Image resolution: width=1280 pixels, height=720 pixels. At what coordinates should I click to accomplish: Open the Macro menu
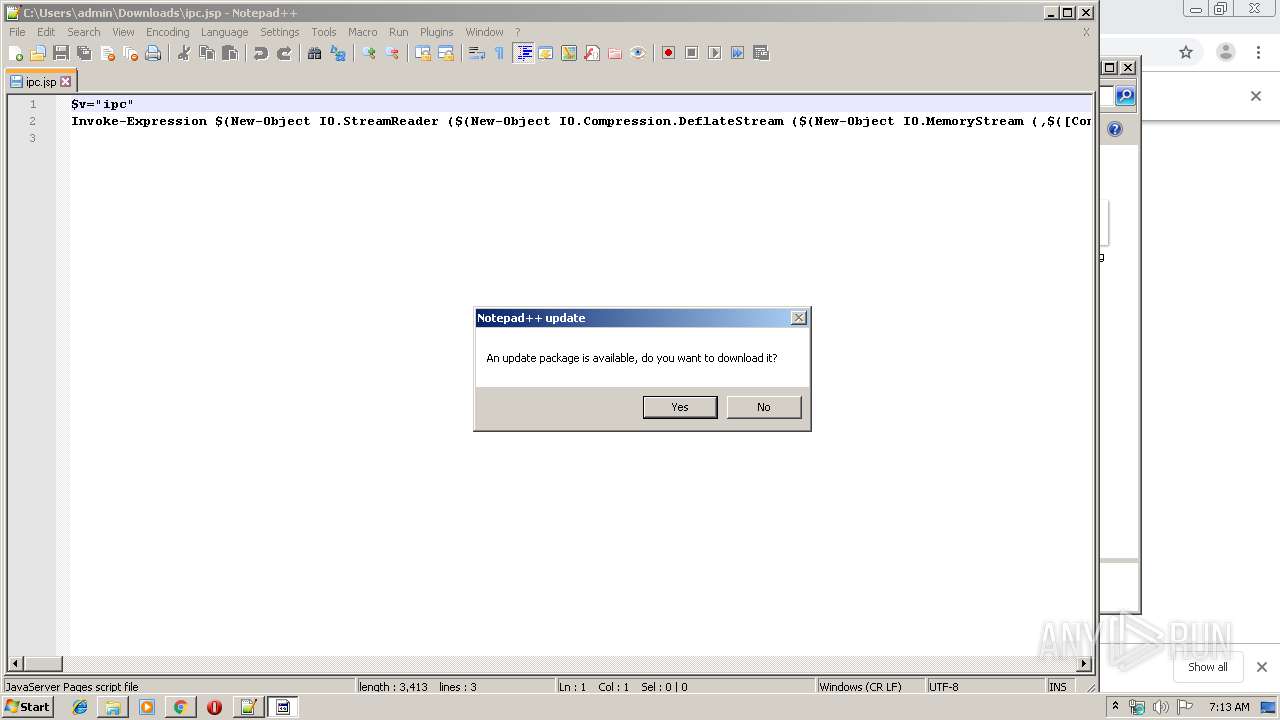pyautogui.click(x=363, y=32)
